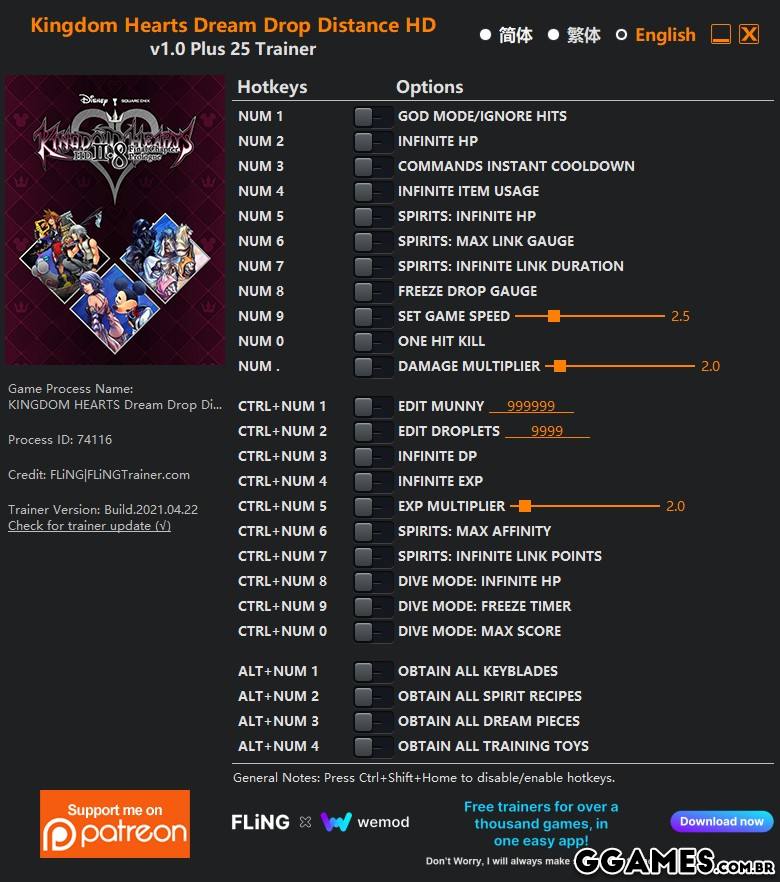Enable Infinite HP toggle
This screenshot has height=882, width=780.
click(371, 141)
